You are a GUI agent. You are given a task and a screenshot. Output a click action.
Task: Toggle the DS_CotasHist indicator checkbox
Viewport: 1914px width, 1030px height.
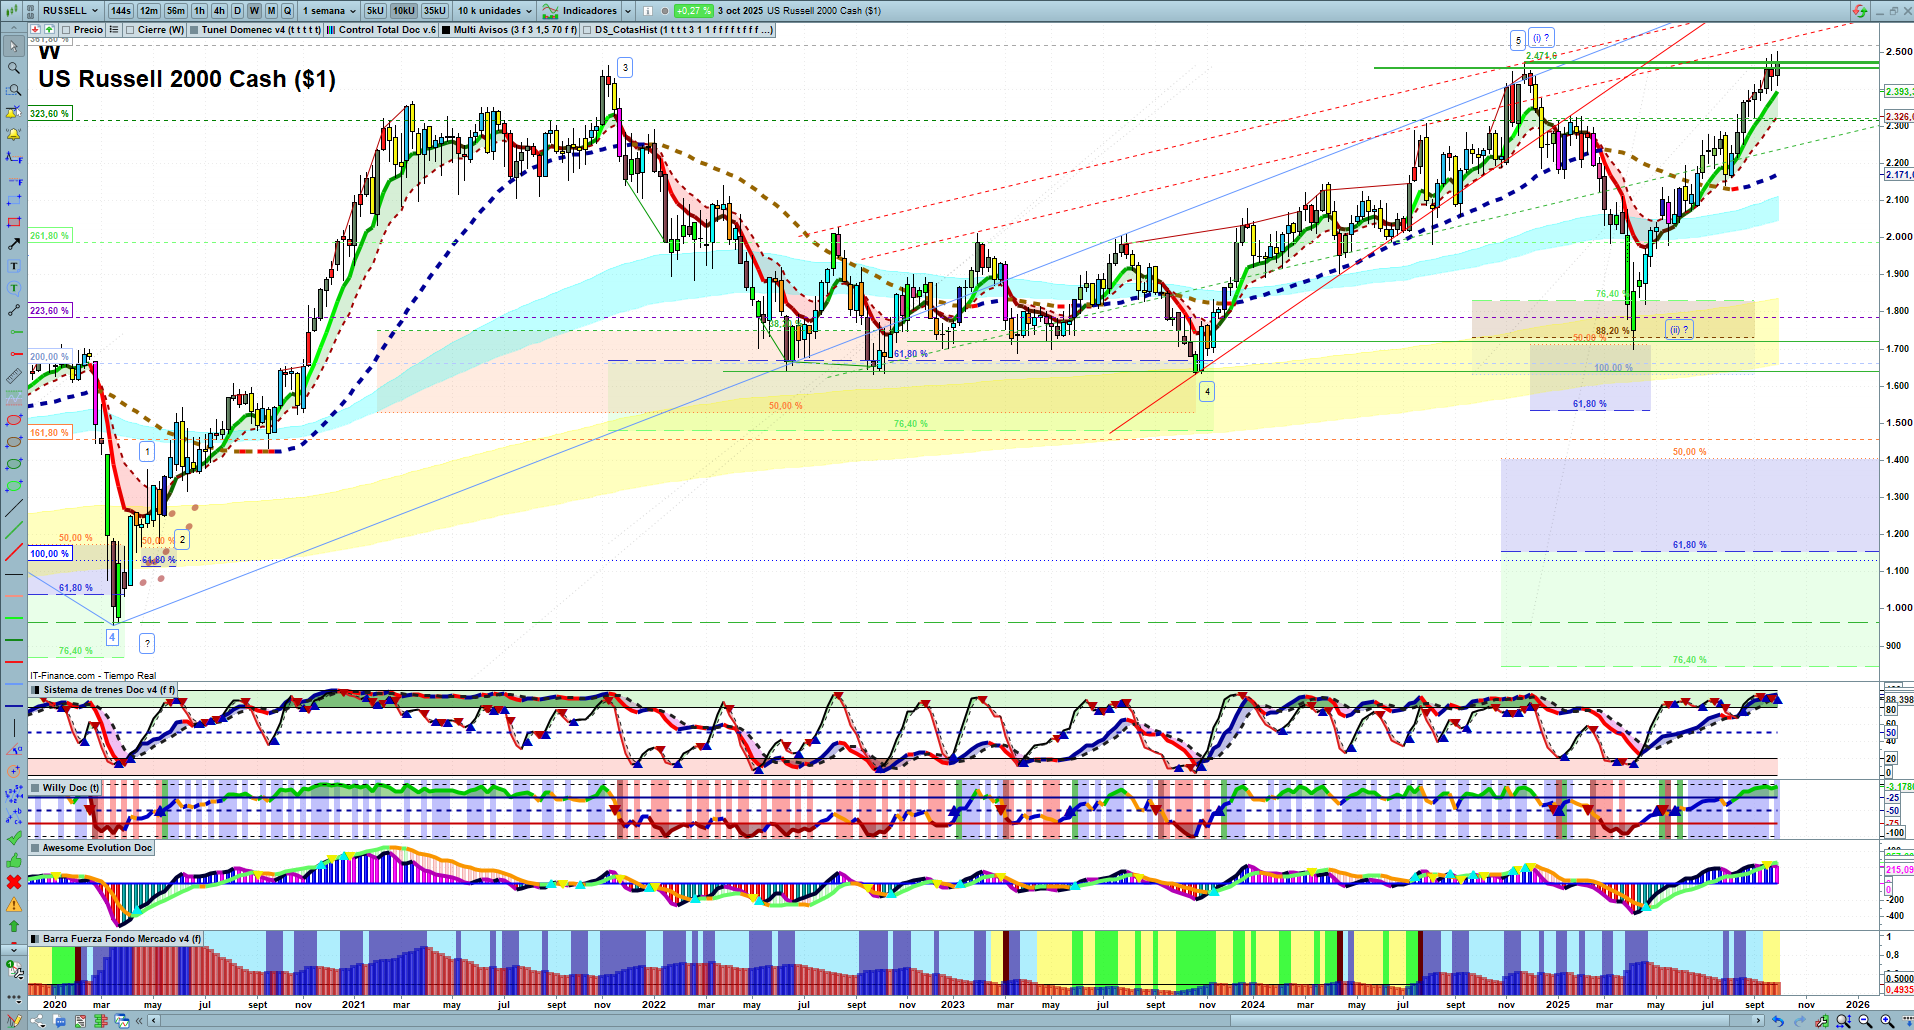587,30
